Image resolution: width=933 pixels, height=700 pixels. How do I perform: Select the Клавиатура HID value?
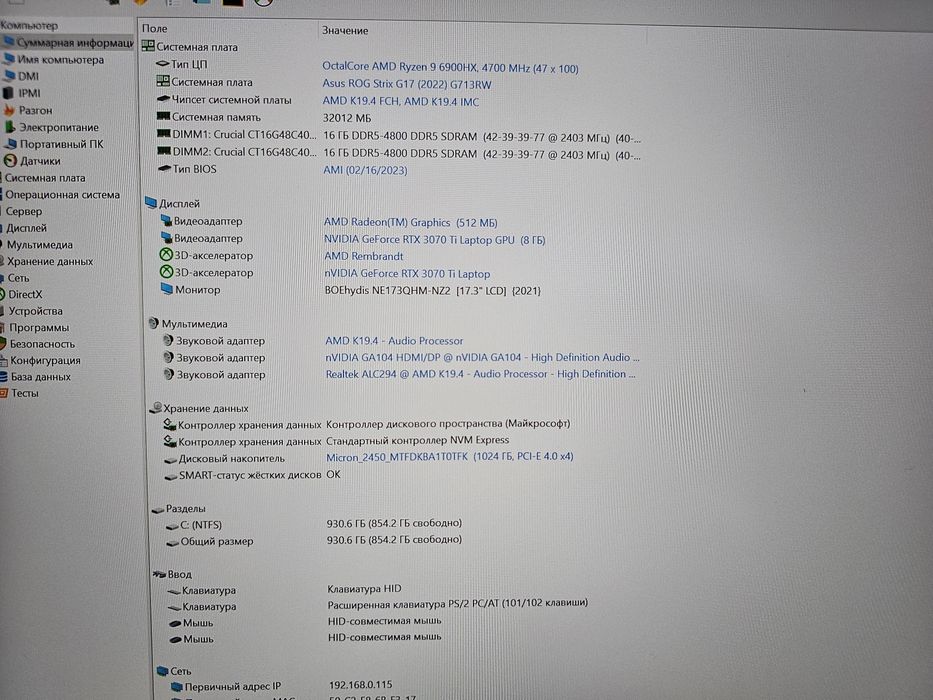point(364,588)
